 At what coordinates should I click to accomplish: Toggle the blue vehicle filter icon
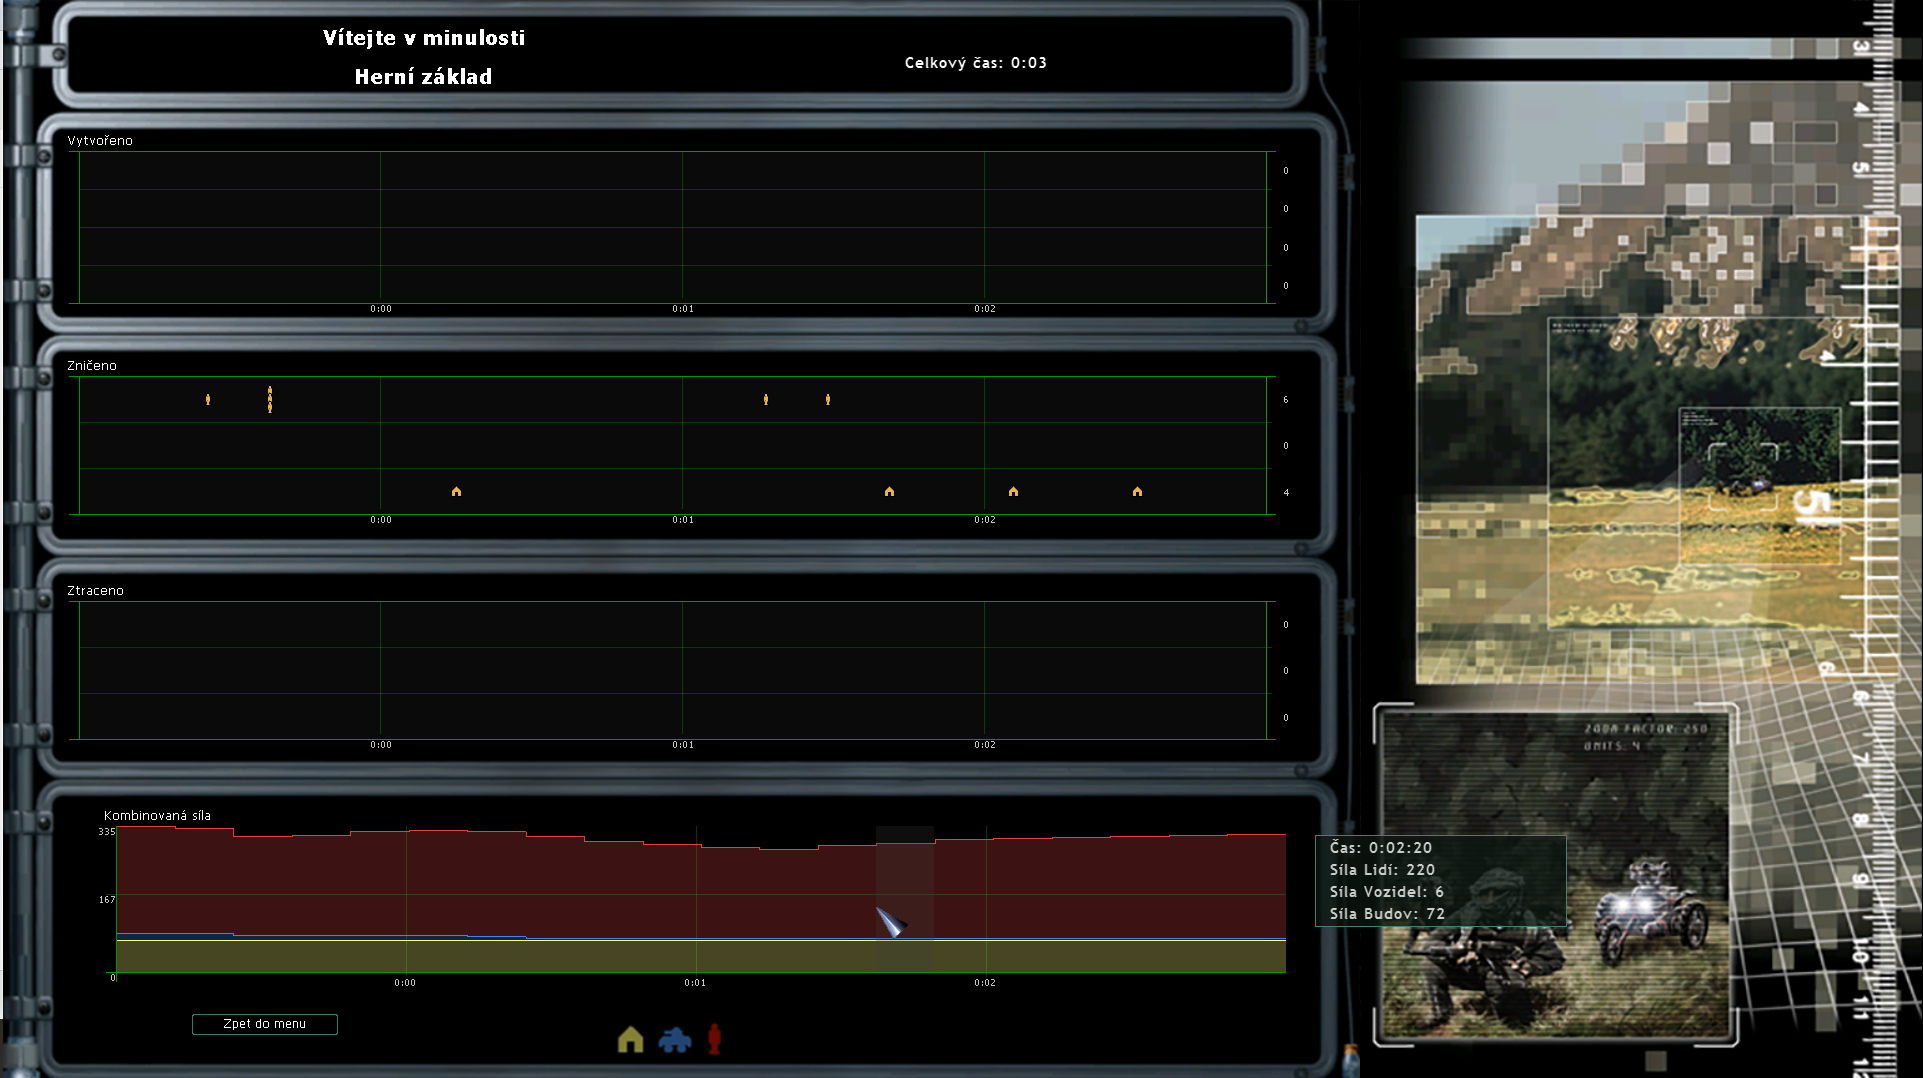[675, 1040]
